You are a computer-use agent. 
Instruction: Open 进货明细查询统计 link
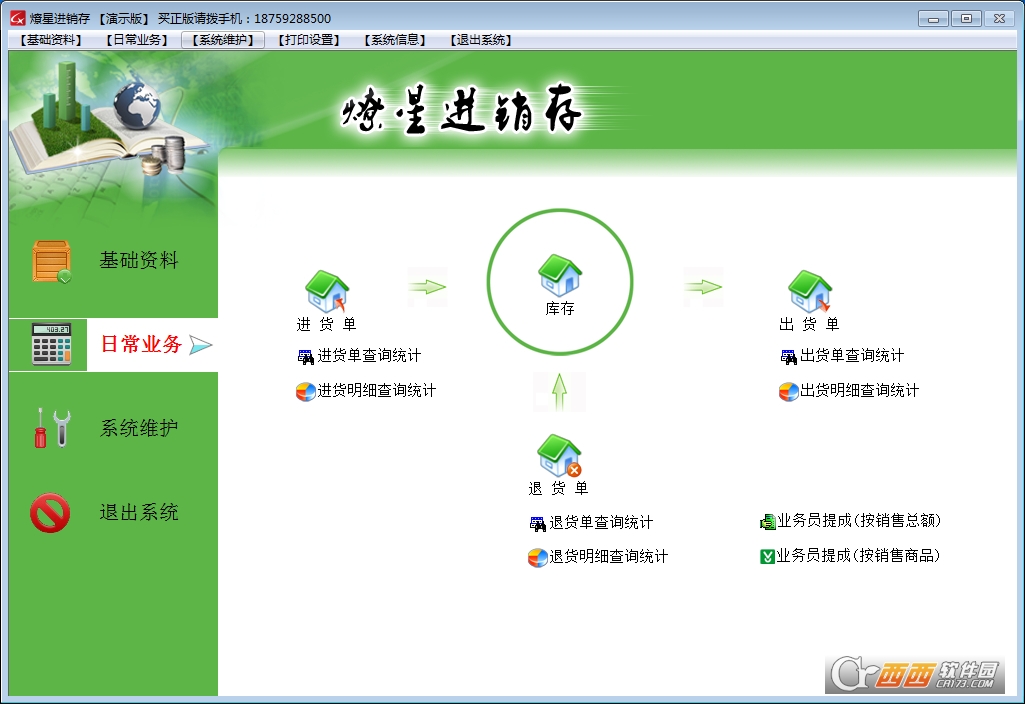(376, 391)
